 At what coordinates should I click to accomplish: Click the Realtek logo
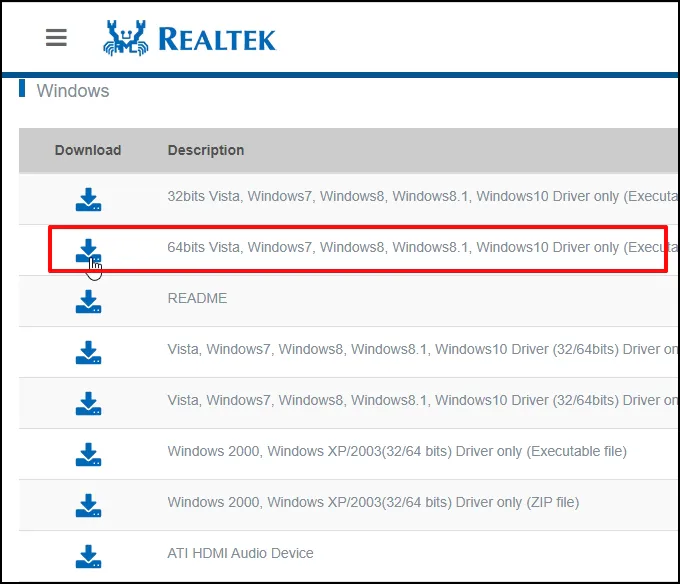(x=189, y=38)
